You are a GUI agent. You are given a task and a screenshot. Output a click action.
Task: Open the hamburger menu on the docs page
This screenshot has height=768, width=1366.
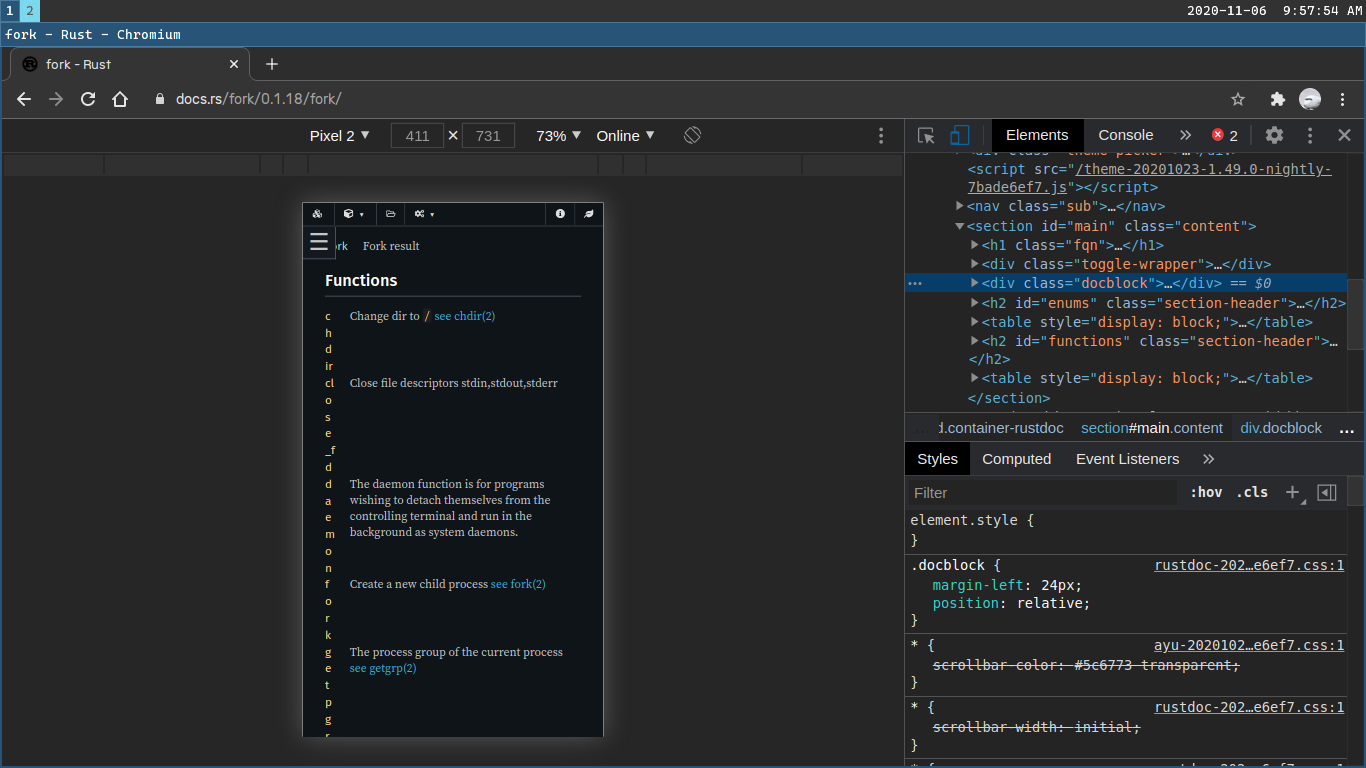[319, 242]
